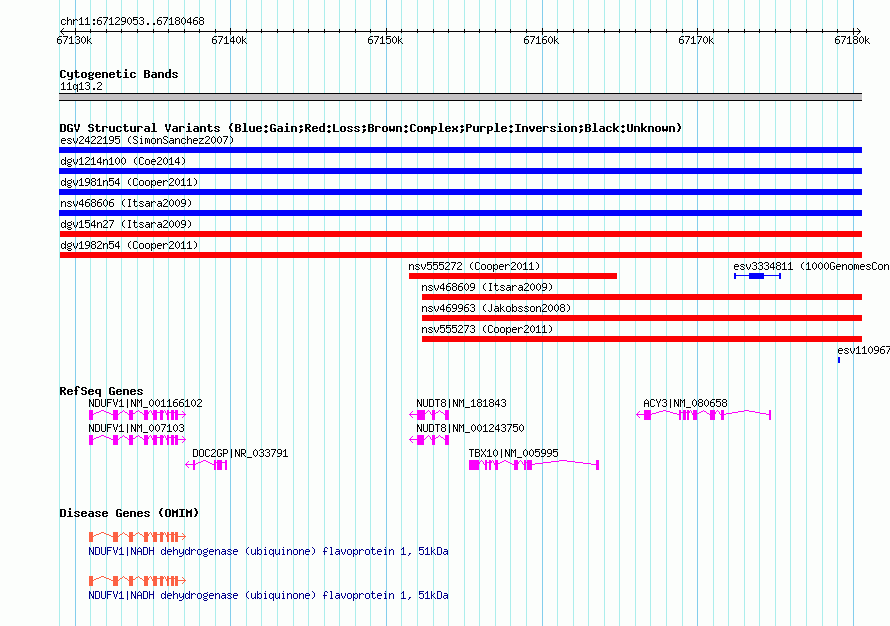
Task: Click the TBX10|NM_005995 text label
Action: click(514, 453)
